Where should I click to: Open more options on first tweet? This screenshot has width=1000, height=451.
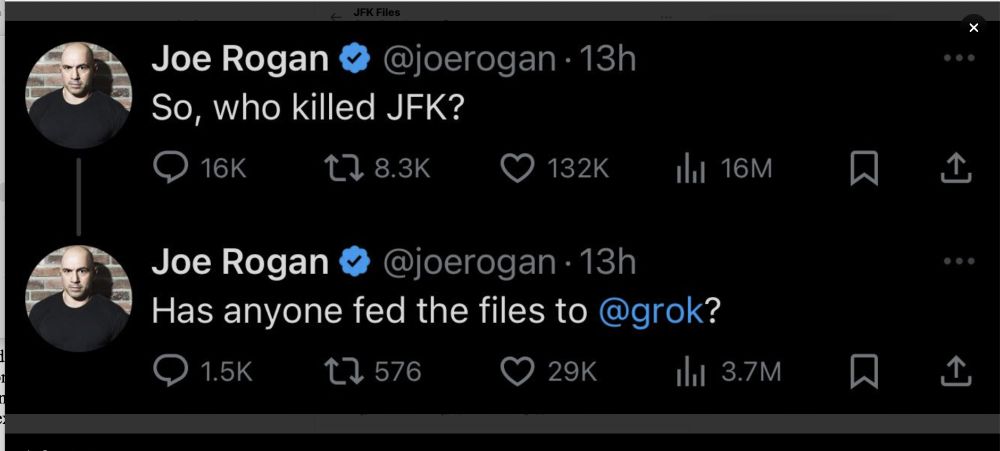tap(958, 59)
